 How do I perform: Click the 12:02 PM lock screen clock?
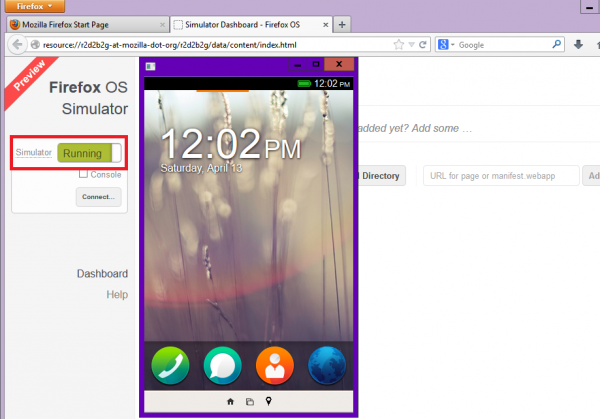(x=231, y=143)
